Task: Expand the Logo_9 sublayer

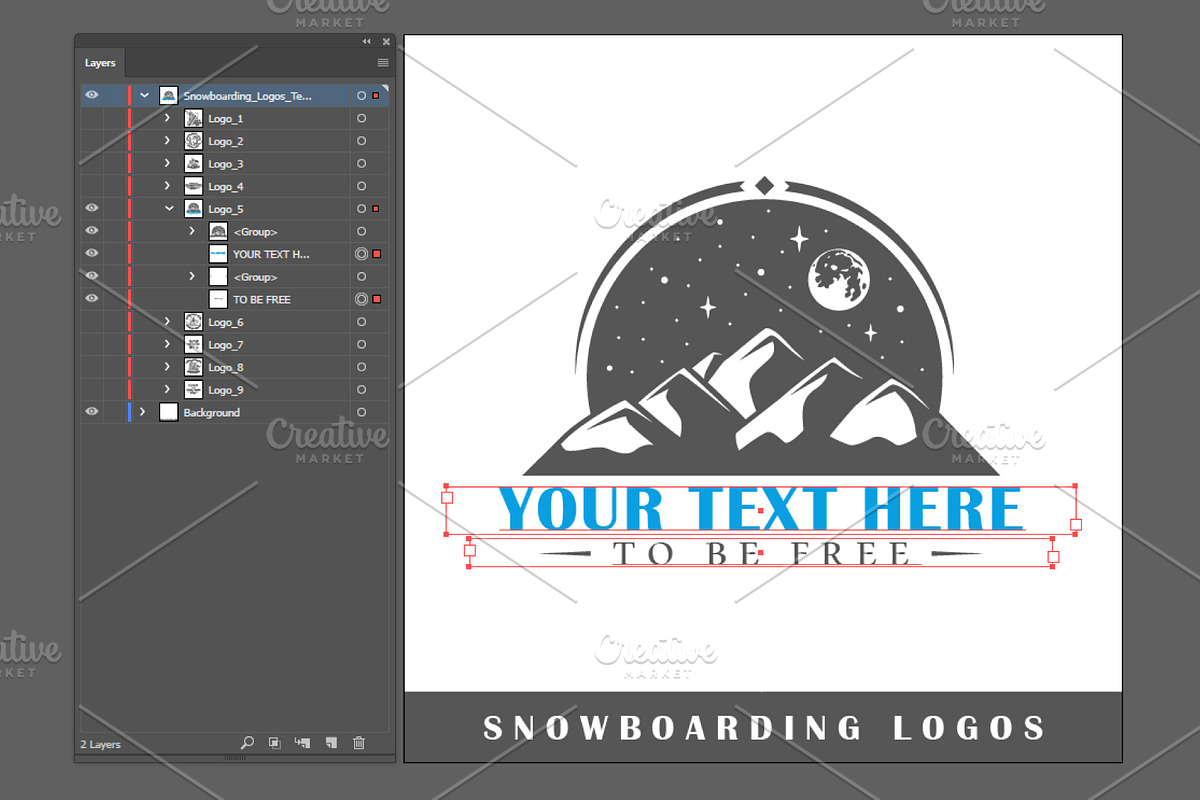Action: (x=167, y=390)
